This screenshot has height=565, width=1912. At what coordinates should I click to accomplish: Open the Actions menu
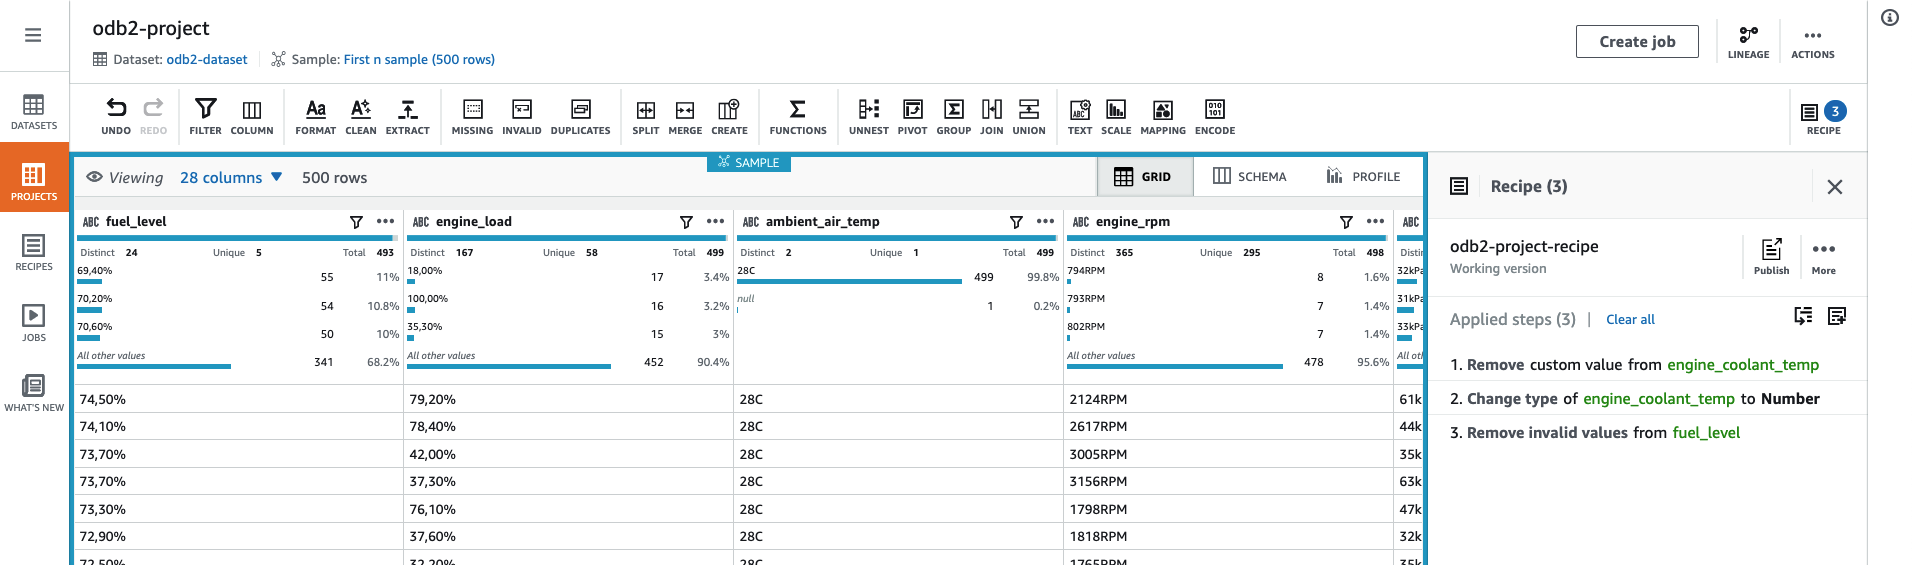click(1812, 42)
